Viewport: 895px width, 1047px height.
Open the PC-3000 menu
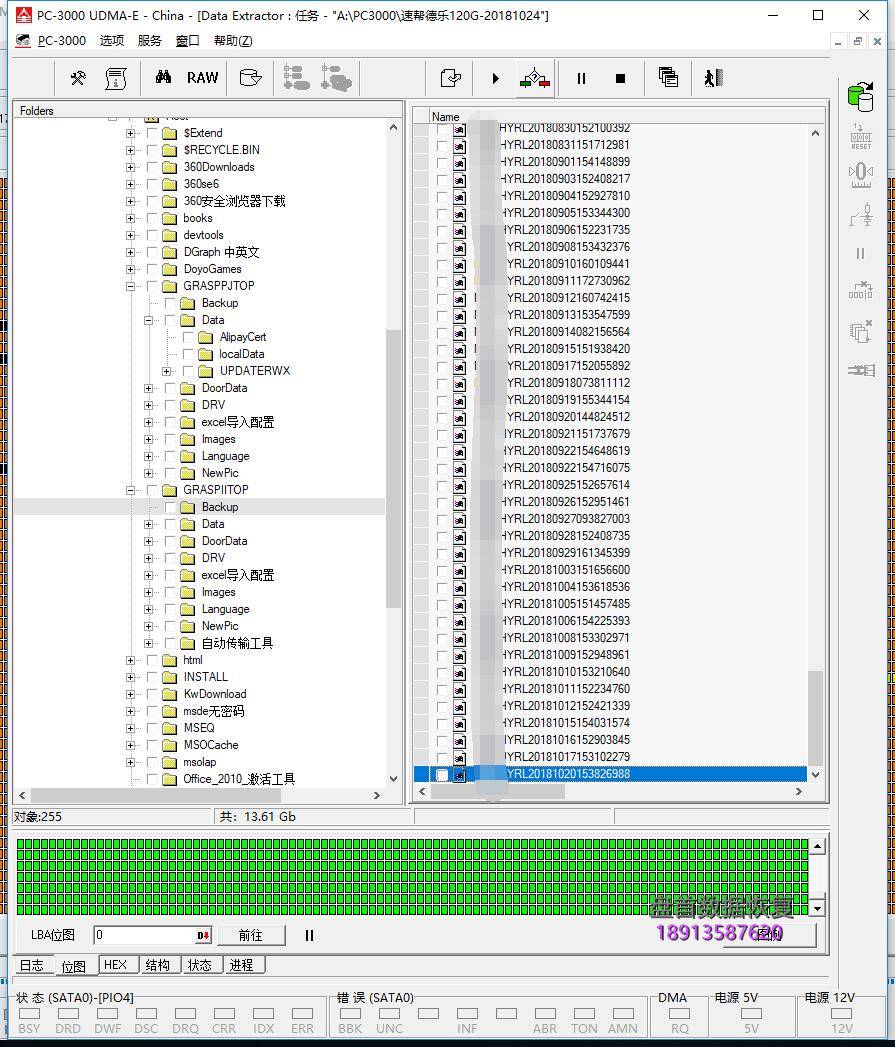pos(61,41)
